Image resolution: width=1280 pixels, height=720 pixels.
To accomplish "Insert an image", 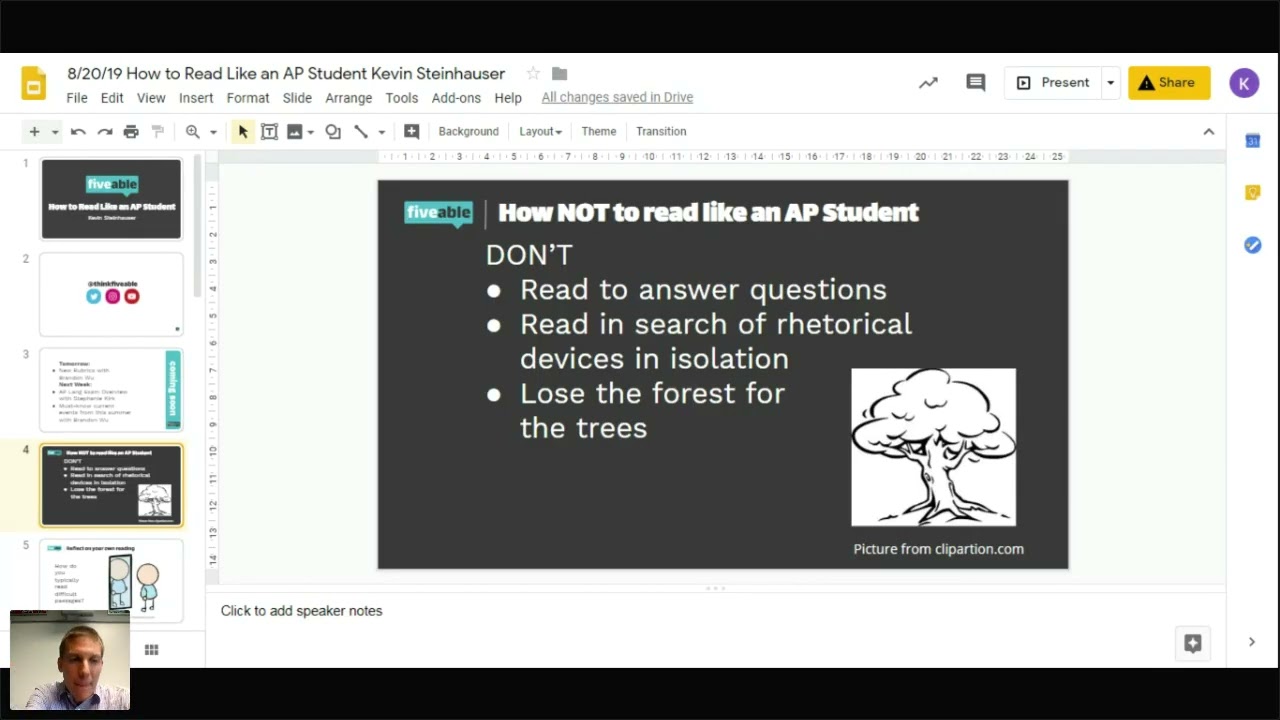I will [294, 131].
